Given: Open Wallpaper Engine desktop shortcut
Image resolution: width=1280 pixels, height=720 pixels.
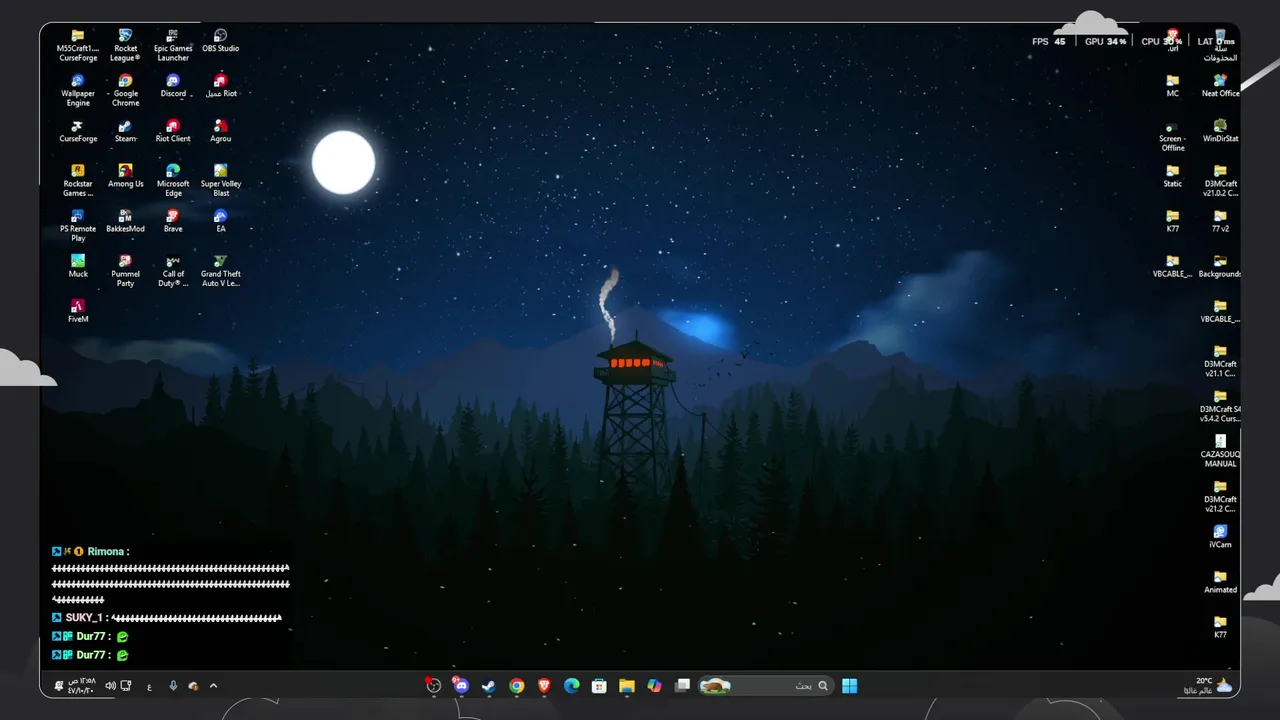Looking at the screenshot, I should pos(78,90).
